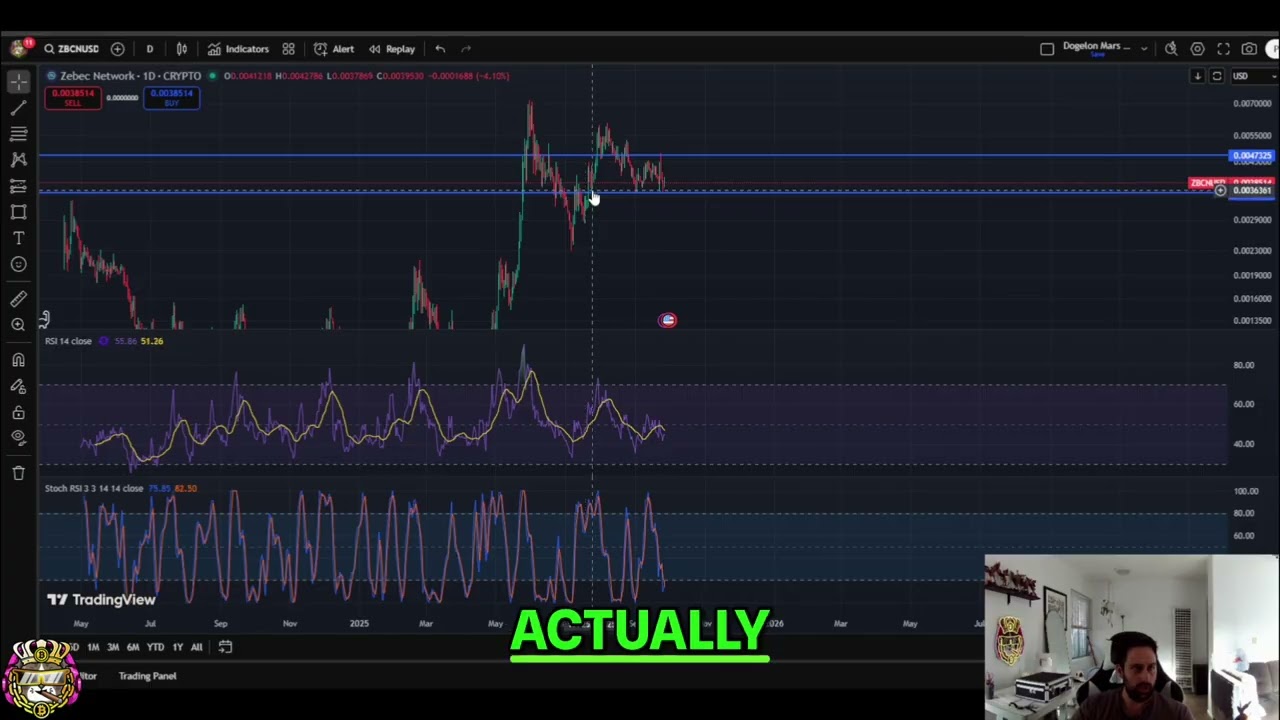Viewport: 1280px width, 720px height.
Task: Select the trend line drawing tool
Action: pyautogui.click(x=18, y=107)
